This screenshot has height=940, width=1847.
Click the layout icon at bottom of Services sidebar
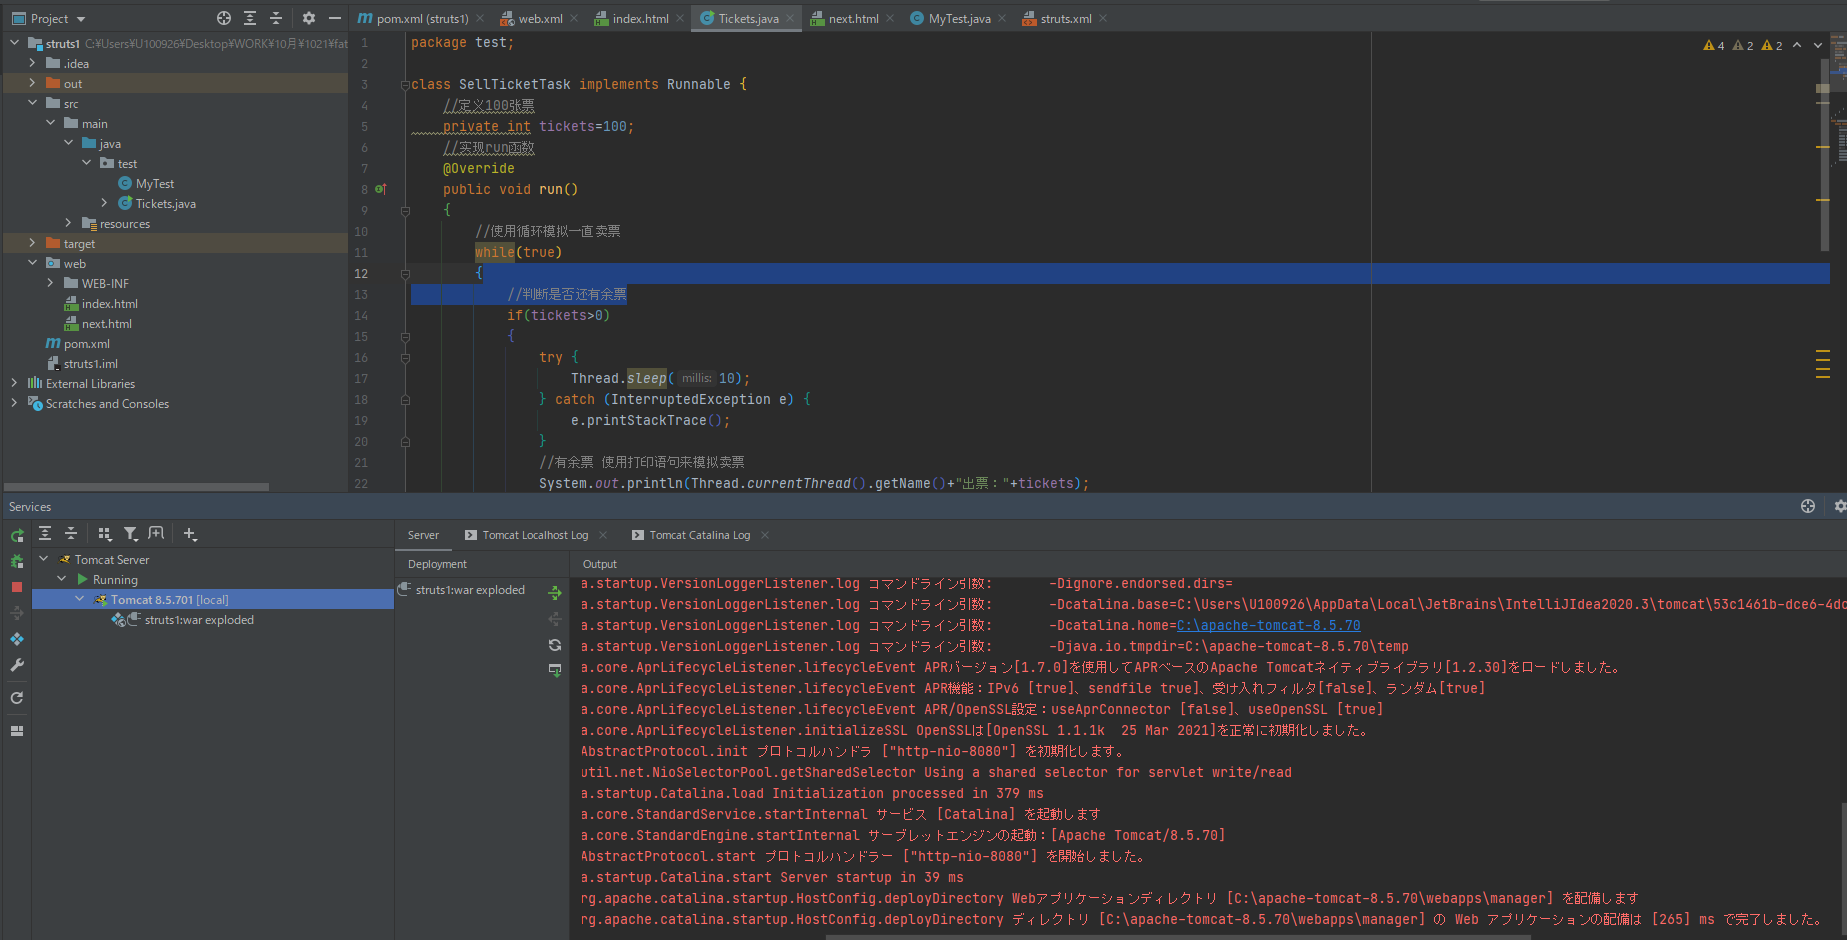(17, 731)
